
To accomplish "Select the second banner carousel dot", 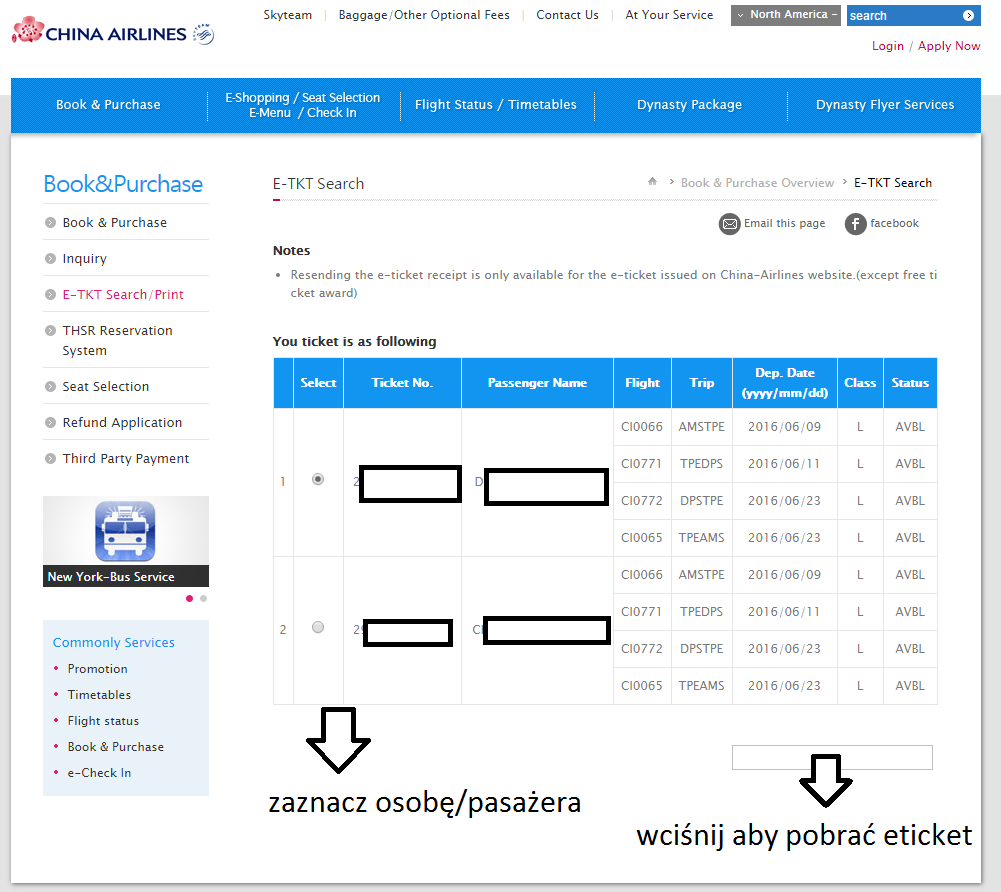I will tap(204, 598).
